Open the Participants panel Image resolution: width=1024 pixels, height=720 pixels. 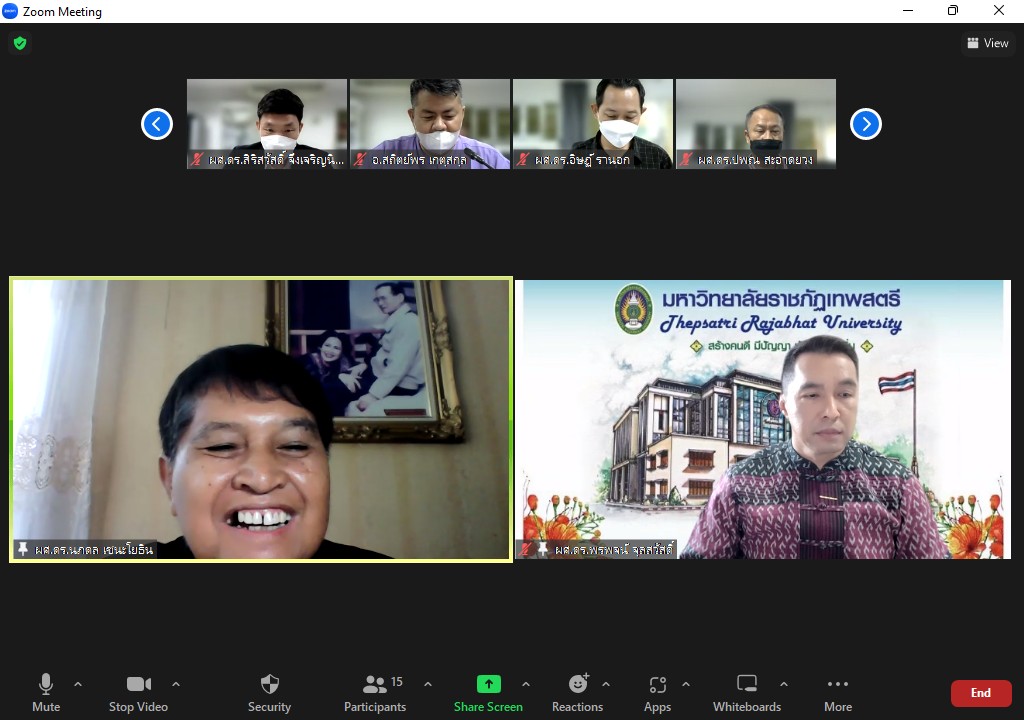tap(375, 693)
